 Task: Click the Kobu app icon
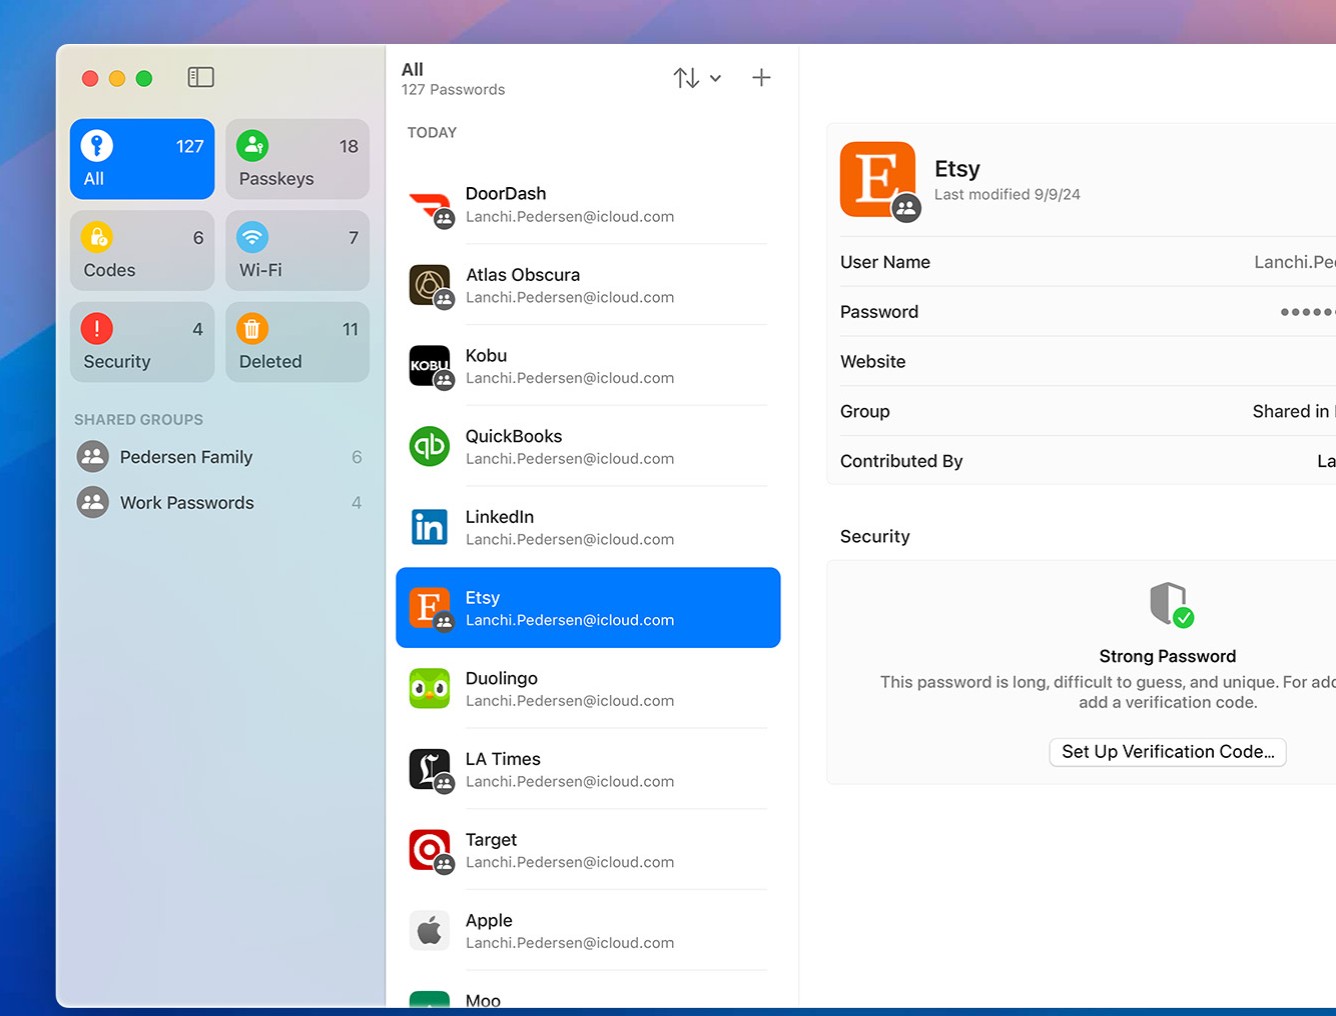coord(430,366)
